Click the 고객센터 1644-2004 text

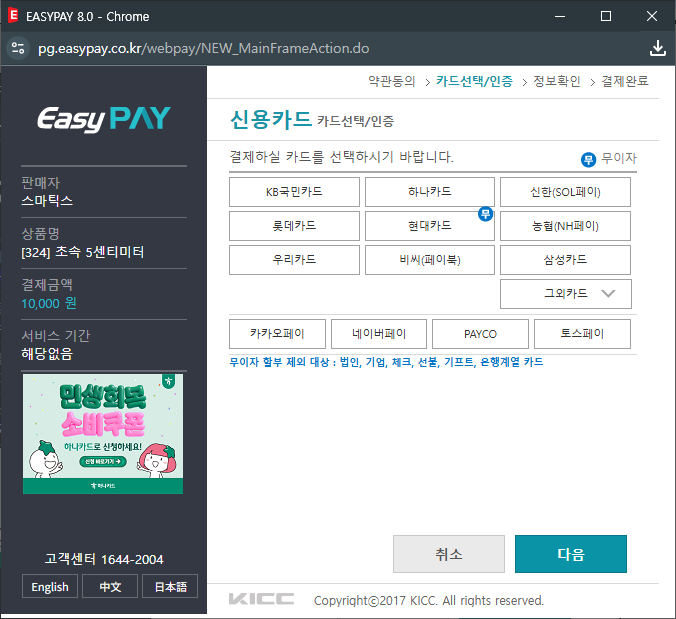click(104, 560)
